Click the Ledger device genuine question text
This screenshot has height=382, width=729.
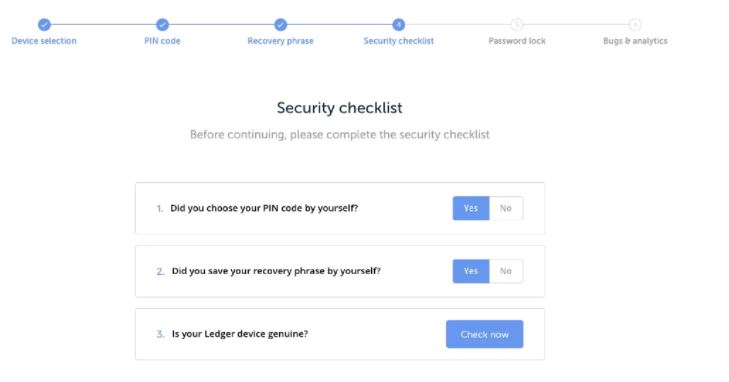coord(240,334)
